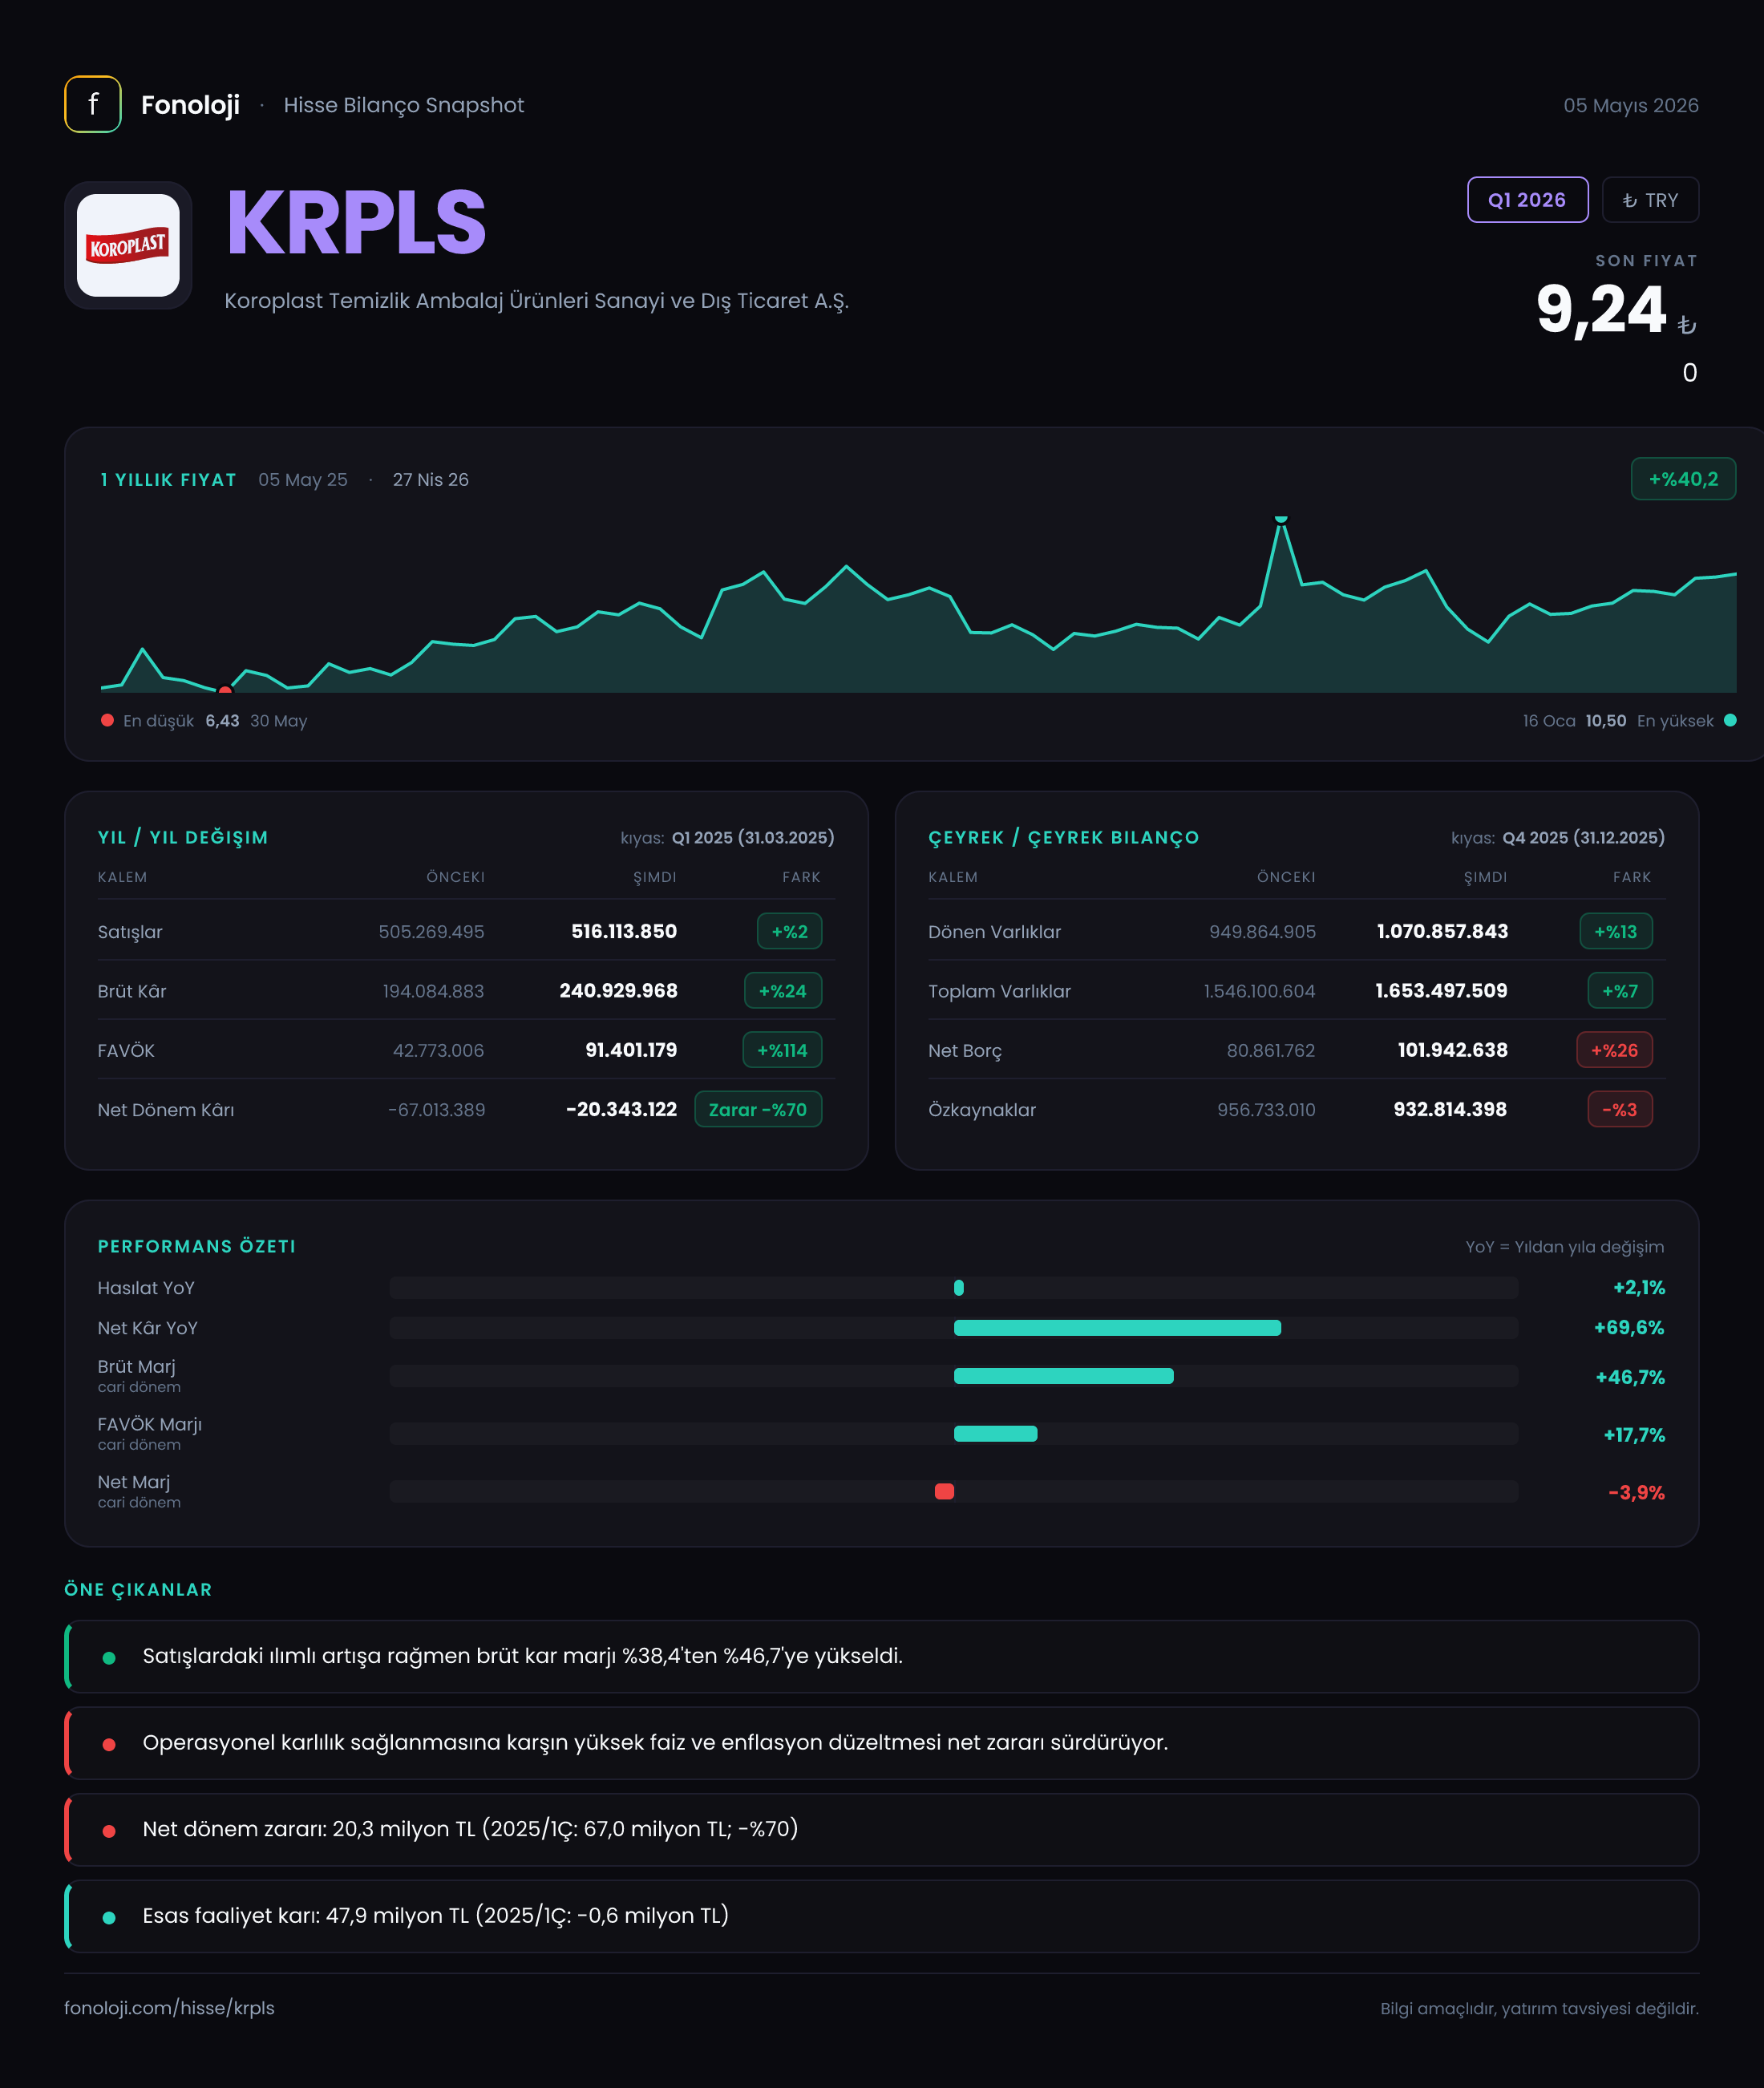This screenshot has height=2088, width=1764.
Task: Click the highlight about brüt kar marjı
Action: (881, 1656)
